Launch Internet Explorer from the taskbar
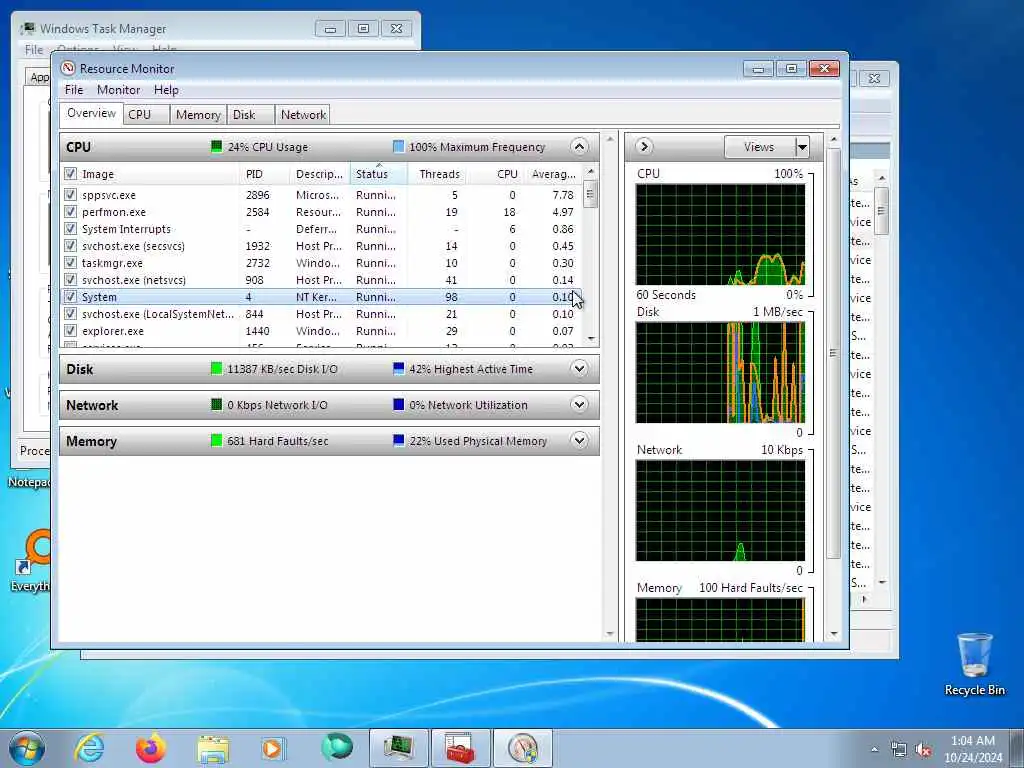This screenshot has width=1024, height=768. (89, 748)
